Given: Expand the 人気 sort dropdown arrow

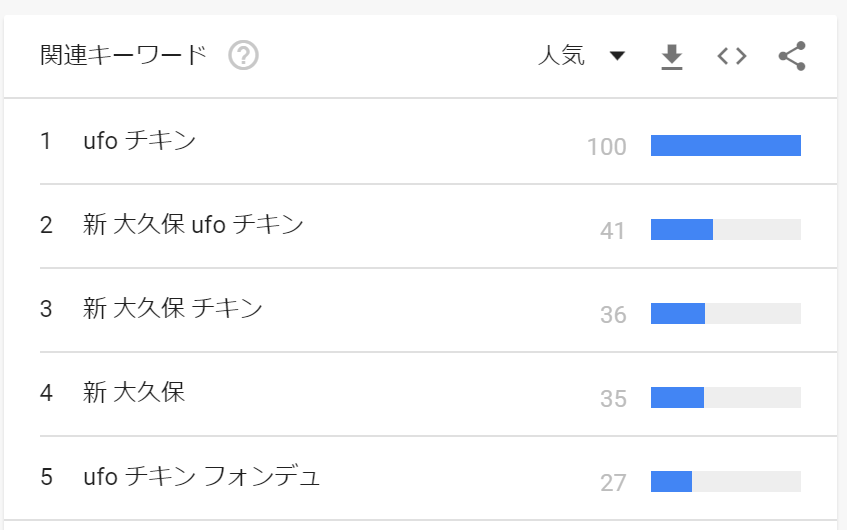Looking at the screenshot, I should [x=617, y=56].
